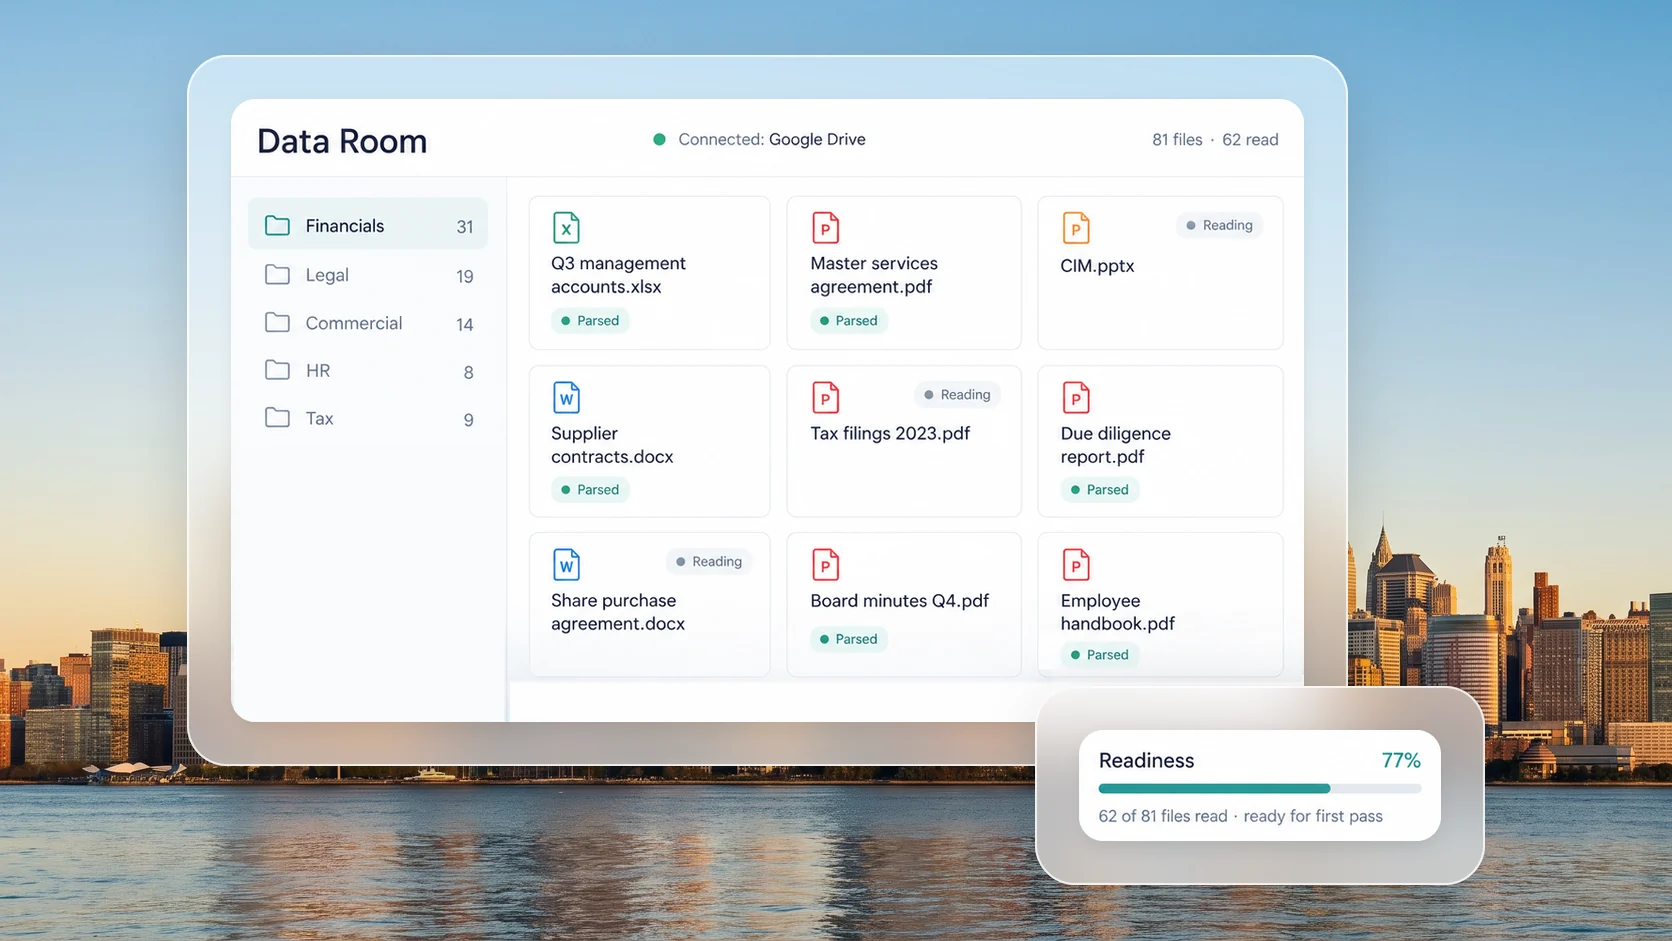Click the Reading badge on CIM.pptx
This screenshot has height=941, width=1672.
point(1219,225)
